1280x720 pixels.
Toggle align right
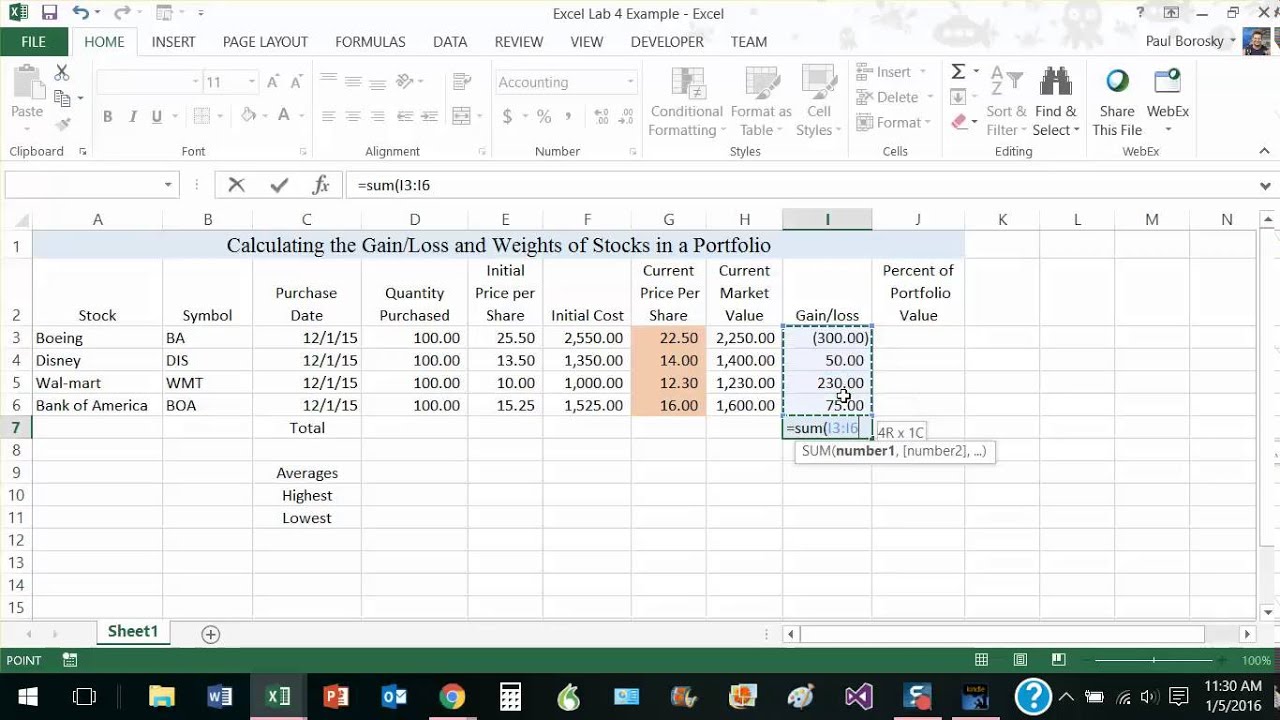(x=378, y=116)
